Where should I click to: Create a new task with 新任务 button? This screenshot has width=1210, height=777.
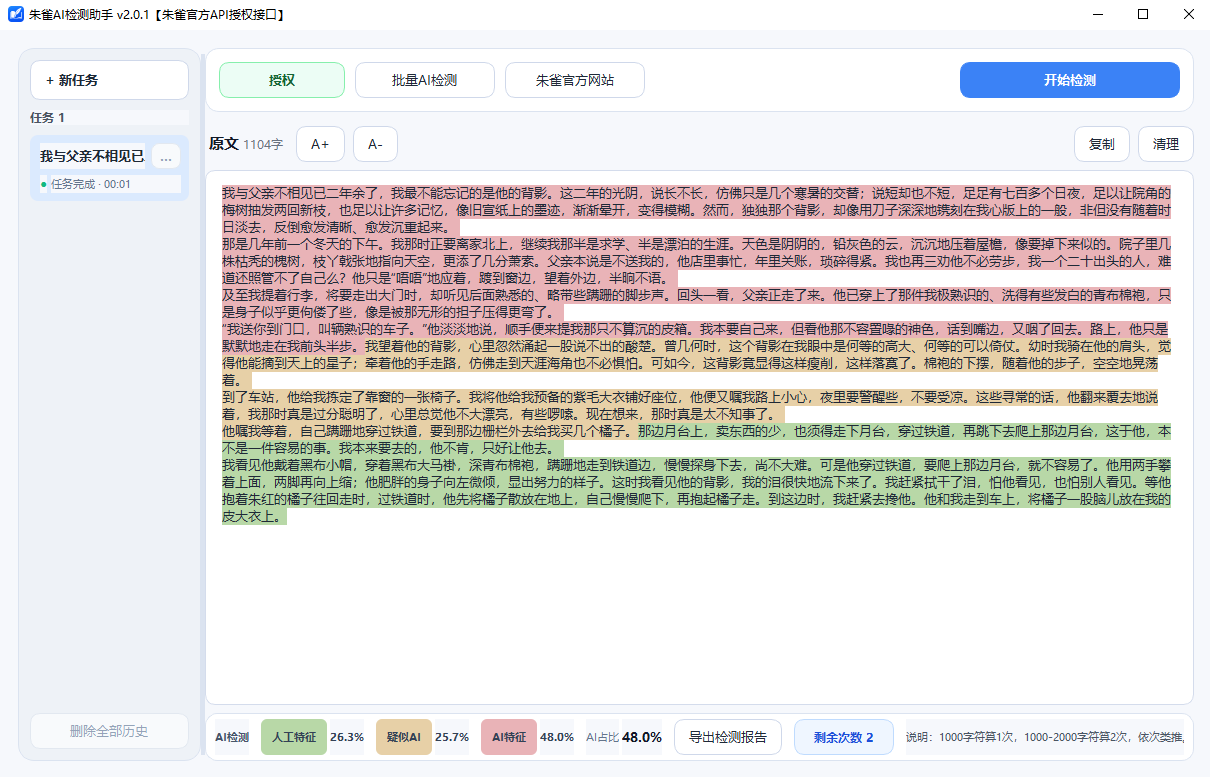tap(109, 80)
